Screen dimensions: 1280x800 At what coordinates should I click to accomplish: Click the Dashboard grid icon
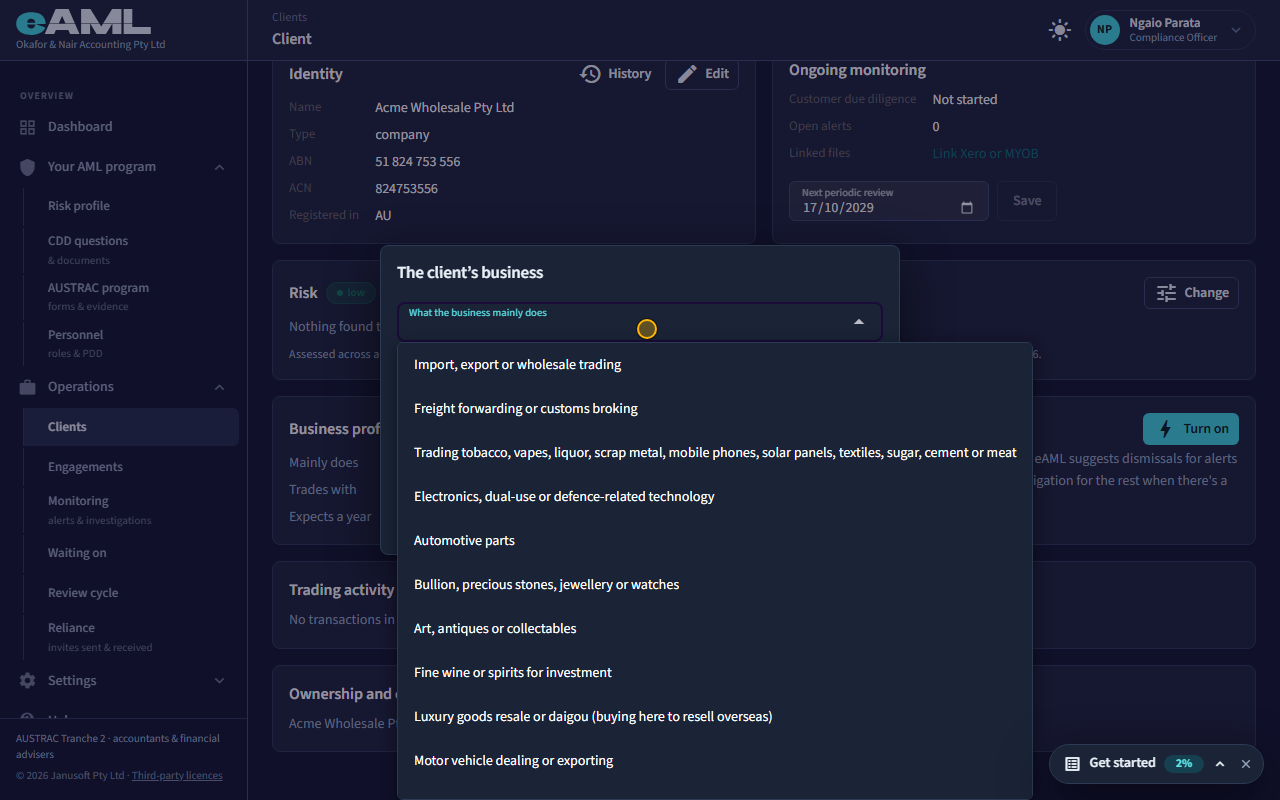[x=28, y=127]
